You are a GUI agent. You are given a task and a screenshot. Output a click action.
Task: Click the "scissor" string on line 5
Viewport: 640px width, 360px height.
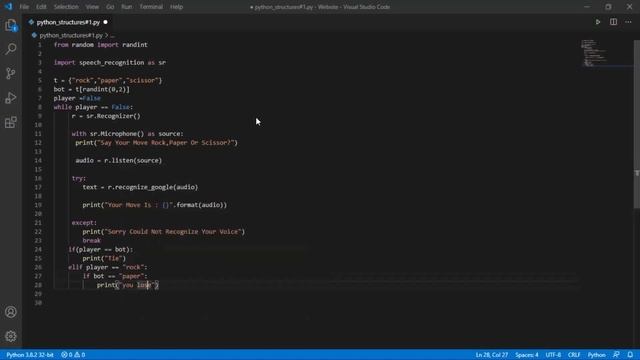point(142,80)
